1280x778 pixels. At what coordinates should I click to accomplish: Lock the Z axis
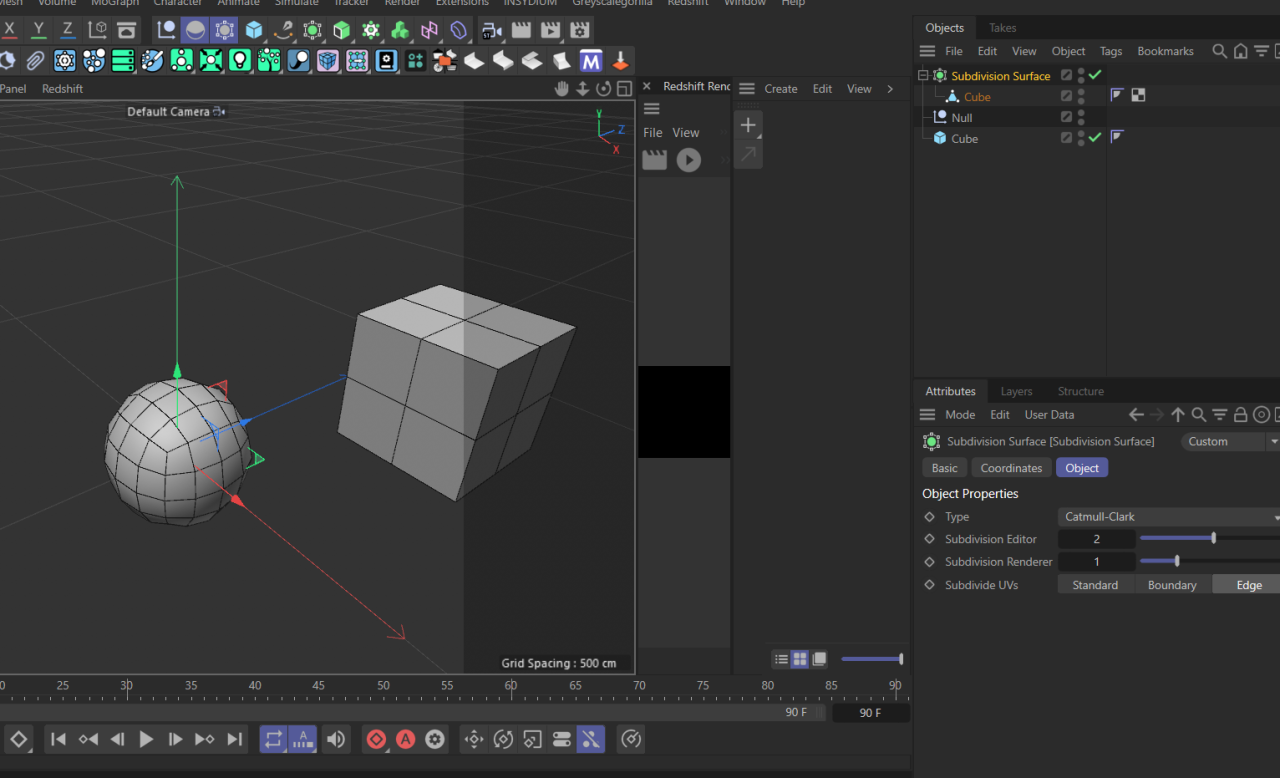tap(68, 30)
